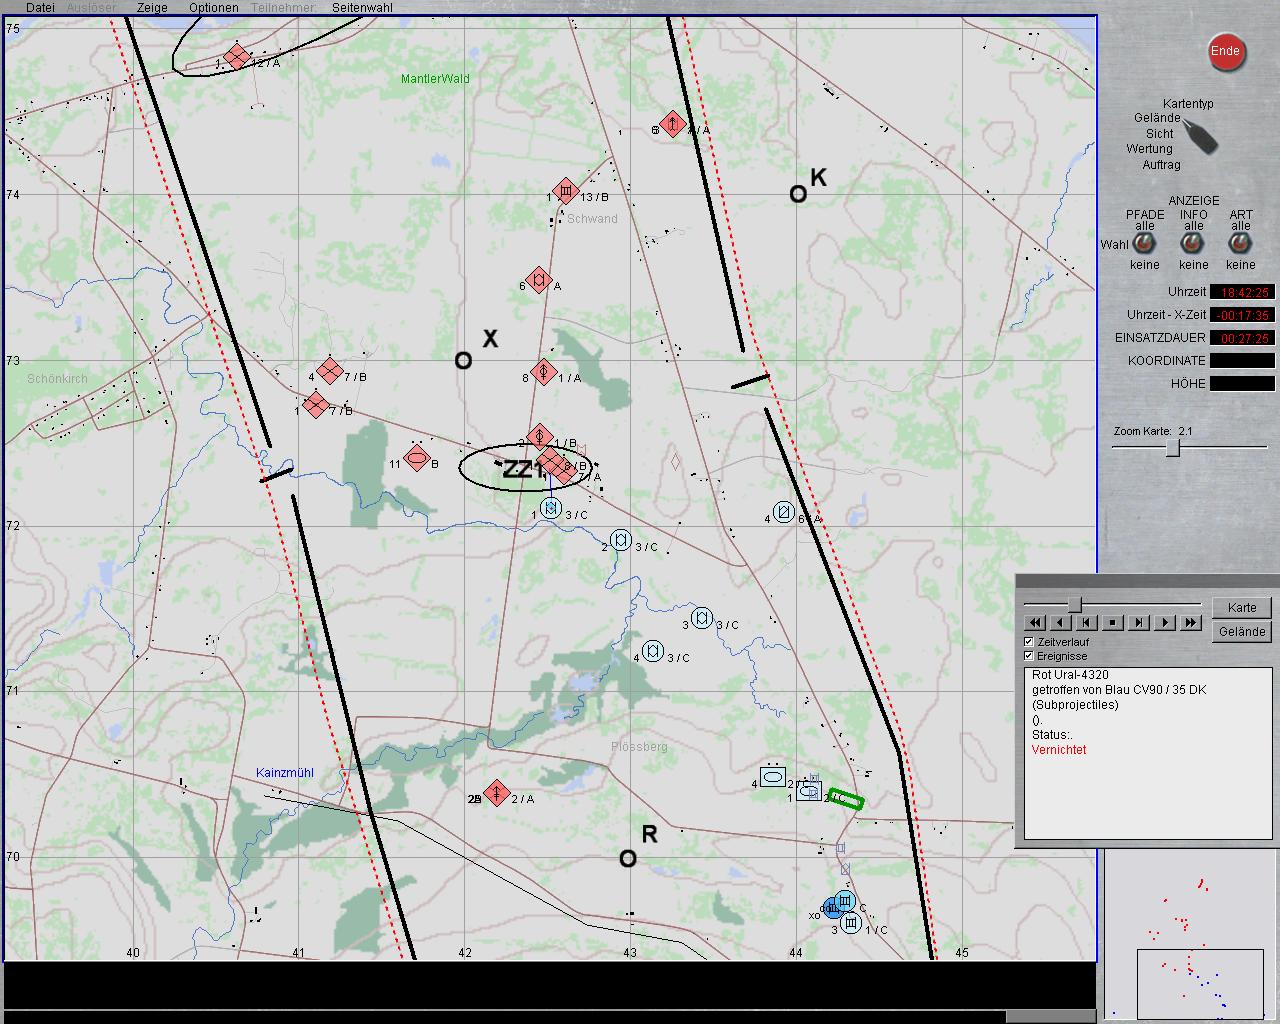1280x1024 pixels.
Task: Click the Zoom Karte slider handle
Action: [x=1173, y=448]
